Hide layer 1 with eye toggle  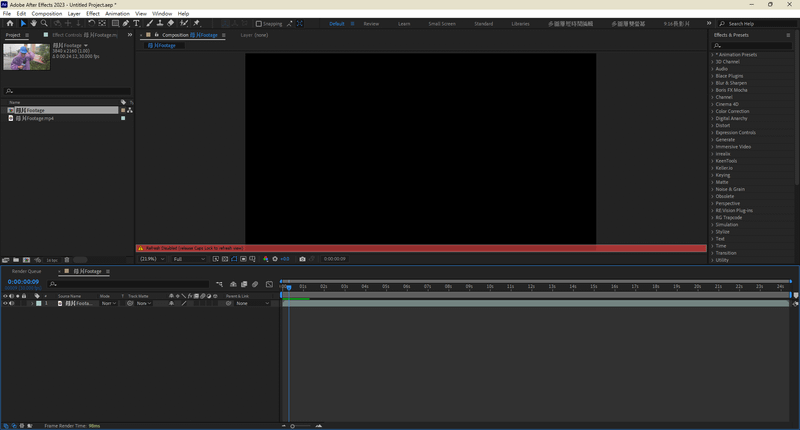[x=5, y=303]
